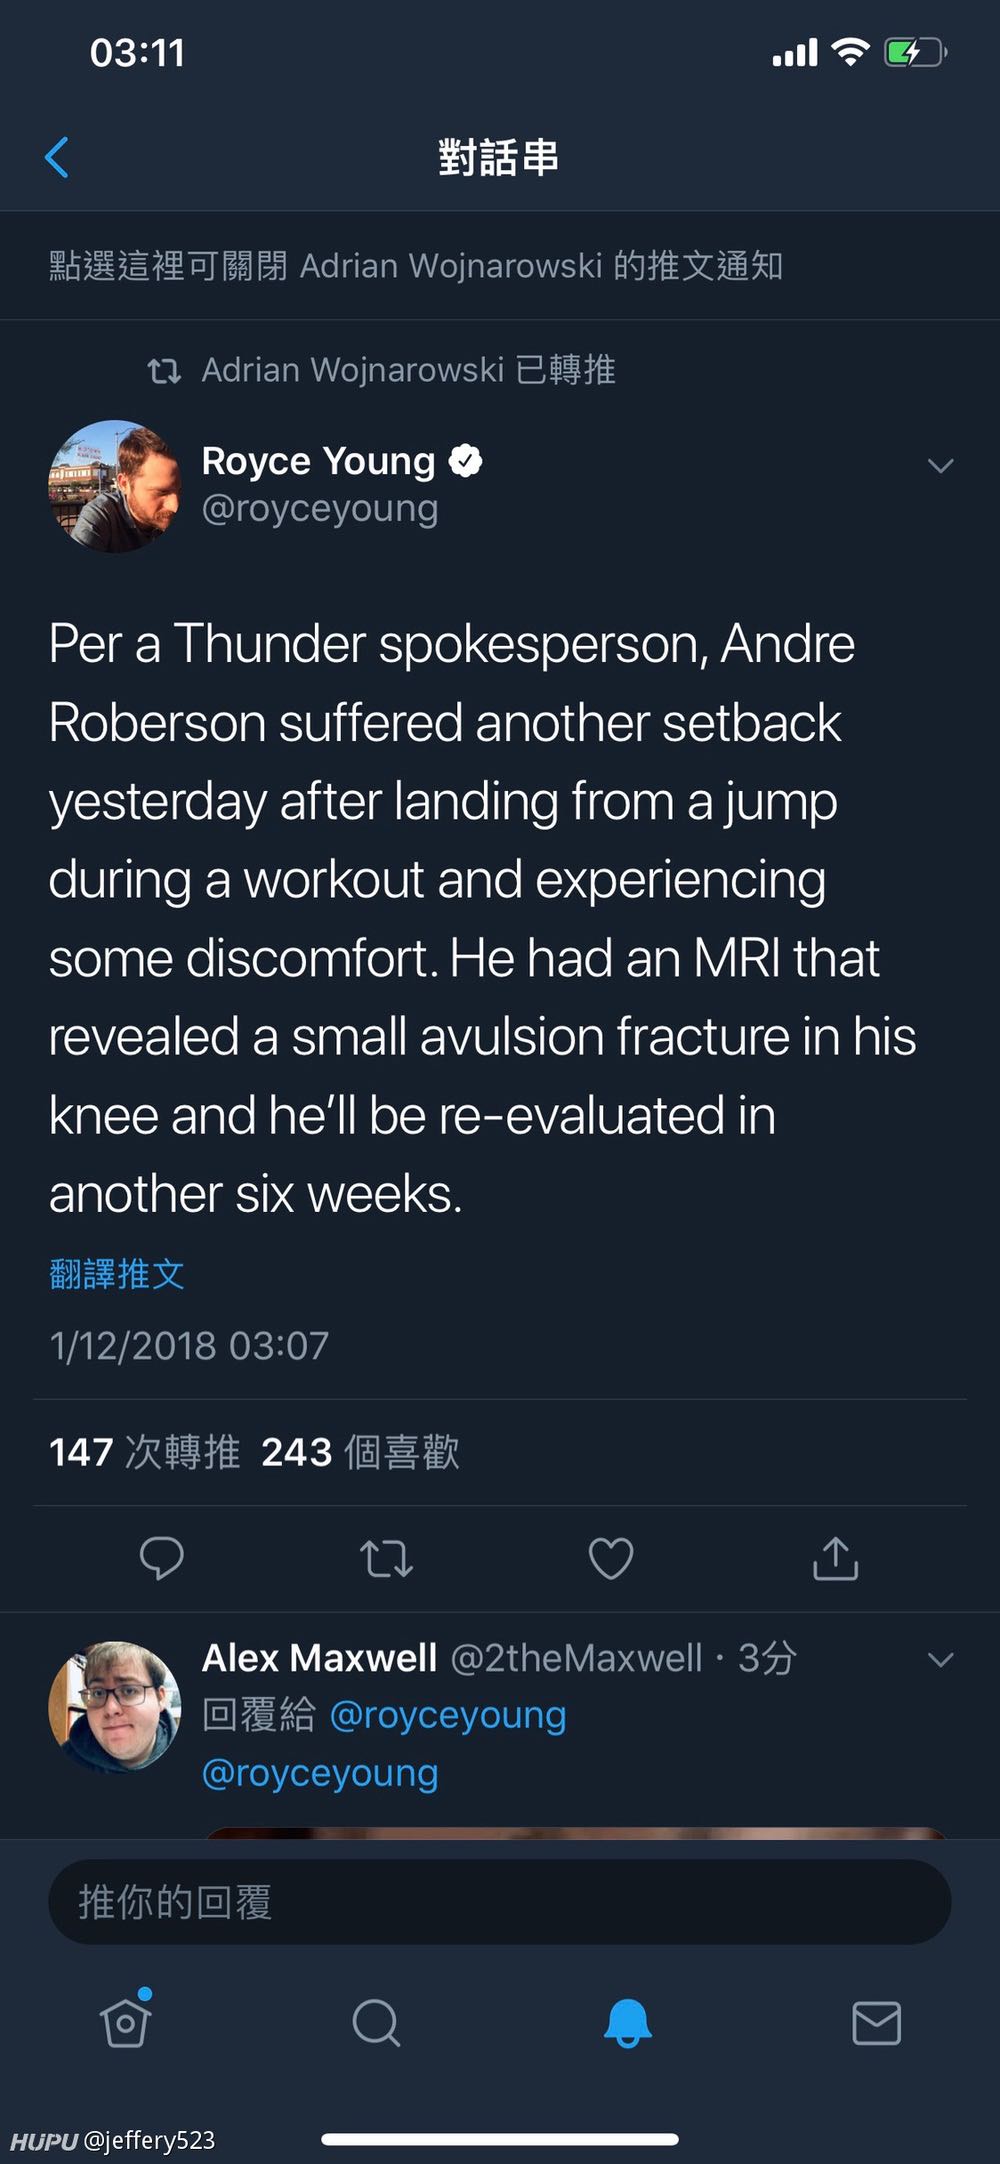
Task: Expand options chevron on Royce Young's tweet
Action: coord(940,466)
